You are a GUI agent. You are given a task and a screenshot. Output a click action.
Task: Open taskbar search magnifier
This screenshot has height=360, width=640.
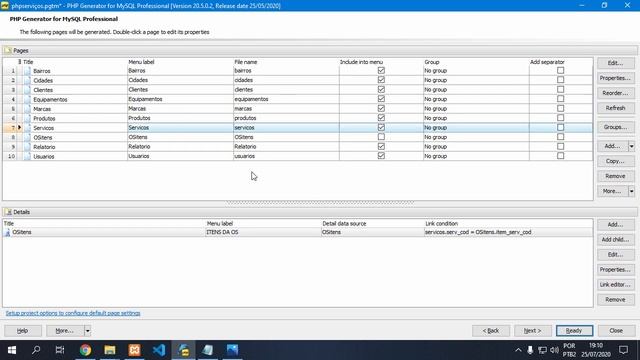point(36,350)
